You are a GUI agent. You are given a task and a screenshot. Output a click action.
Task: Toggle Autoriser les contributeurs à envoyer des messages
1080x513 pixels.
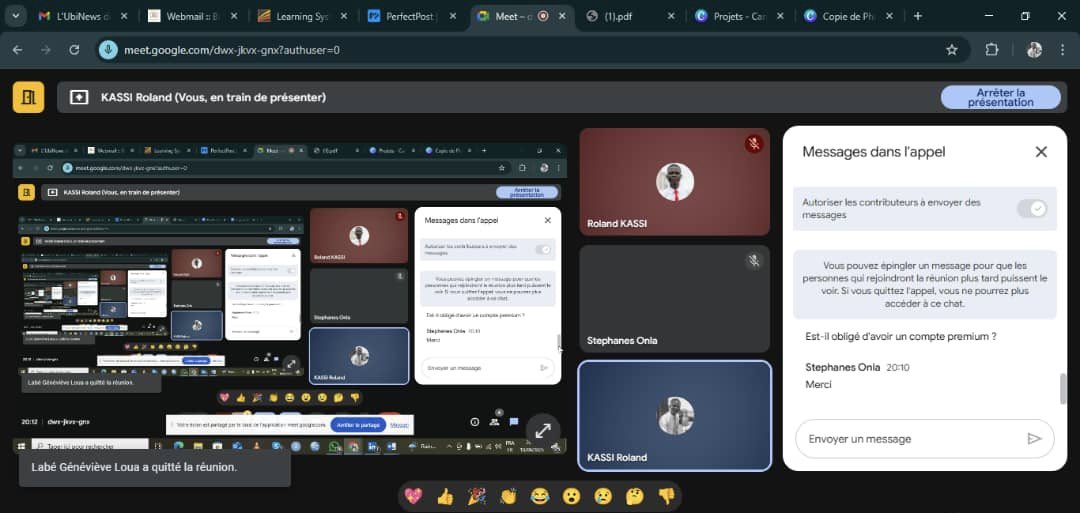point(1032,209)
